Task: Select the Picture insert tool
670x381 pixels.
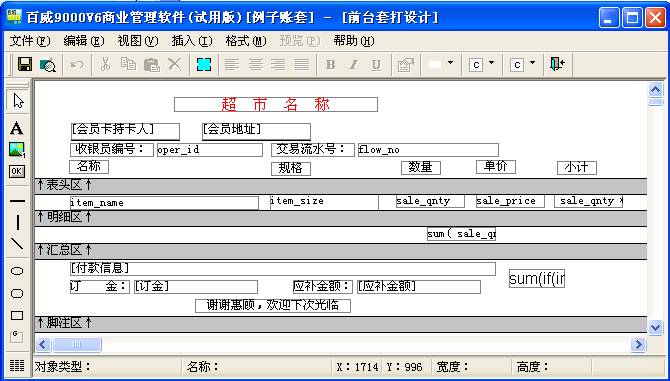Action: (17, 149)
